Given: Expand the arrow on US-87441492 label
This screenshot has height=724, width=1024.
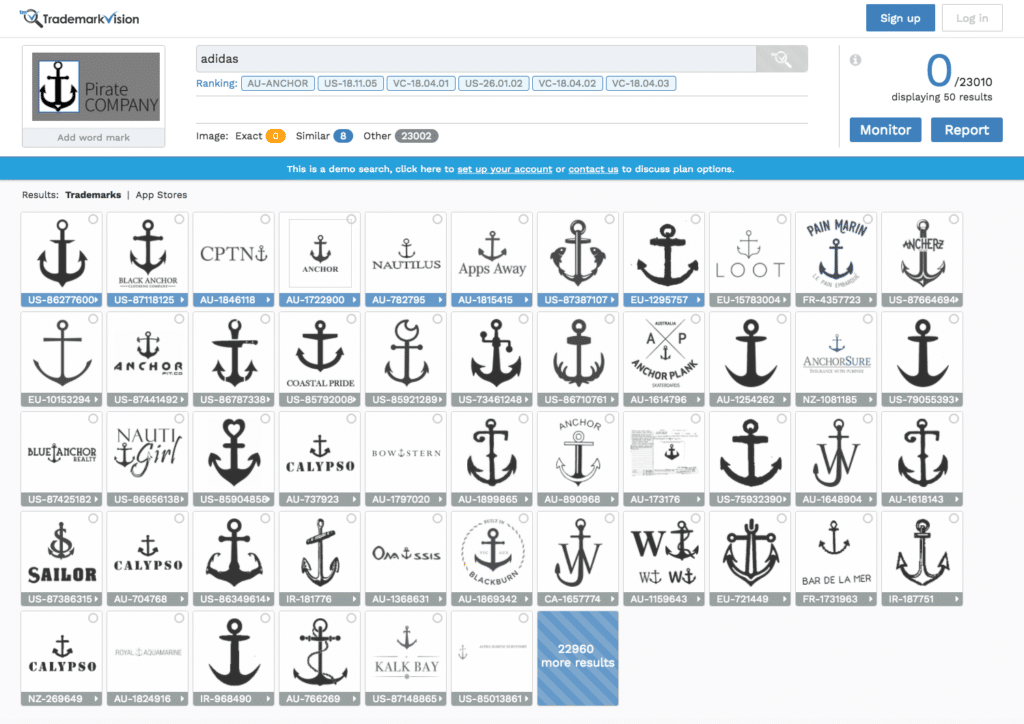Looking at the screenshot, I should [x=182, y=400].
